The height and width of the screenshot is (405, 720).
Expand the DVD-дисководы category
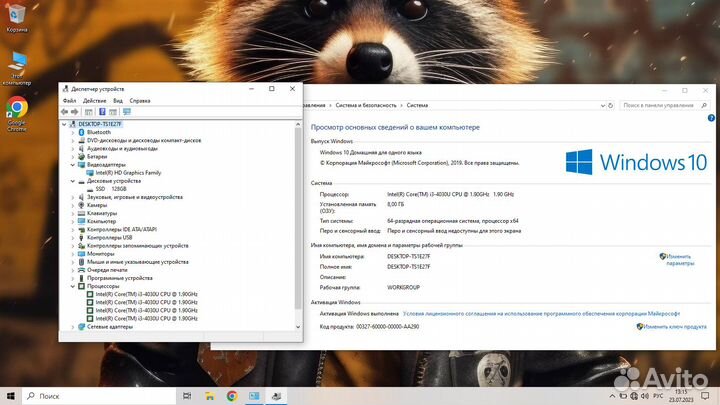tap(73, 141)
